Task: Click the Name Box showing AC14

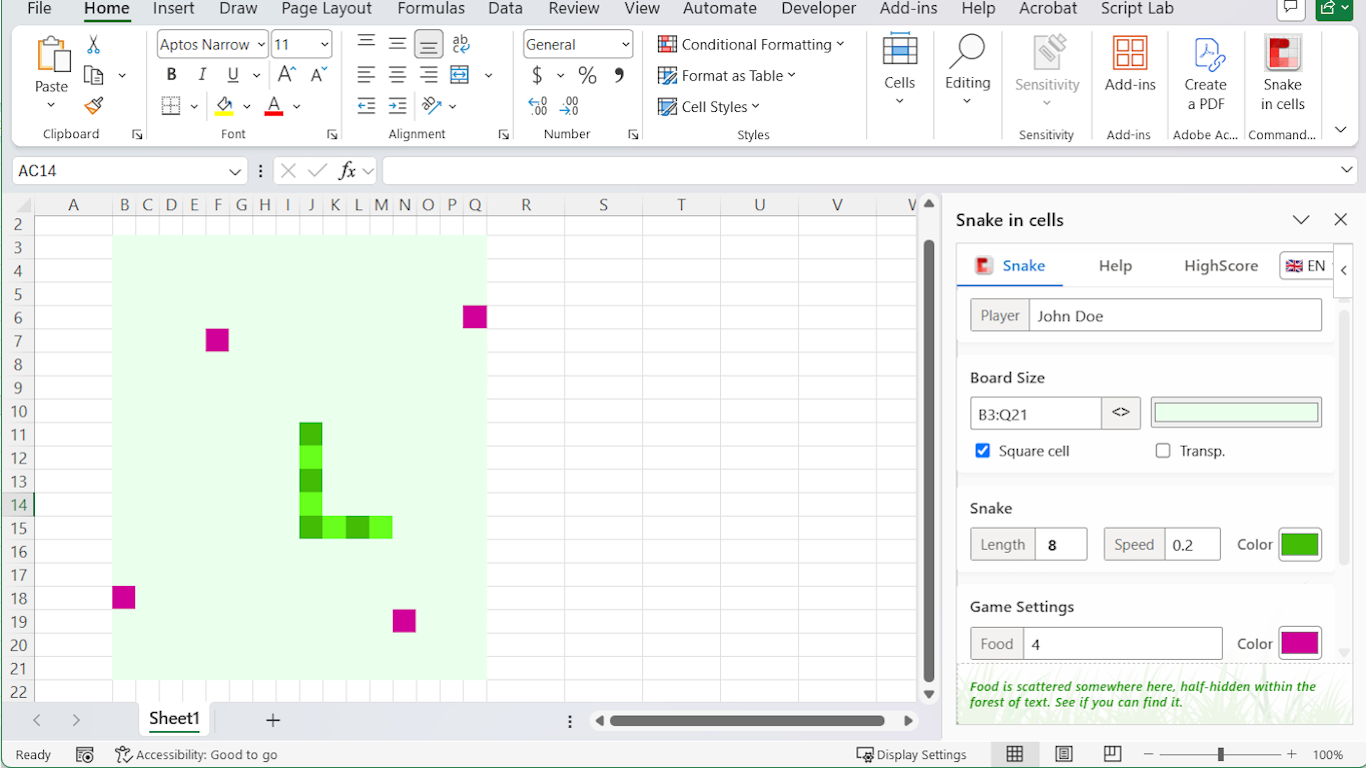Action: pyautogui.click(x=130, y=171)
